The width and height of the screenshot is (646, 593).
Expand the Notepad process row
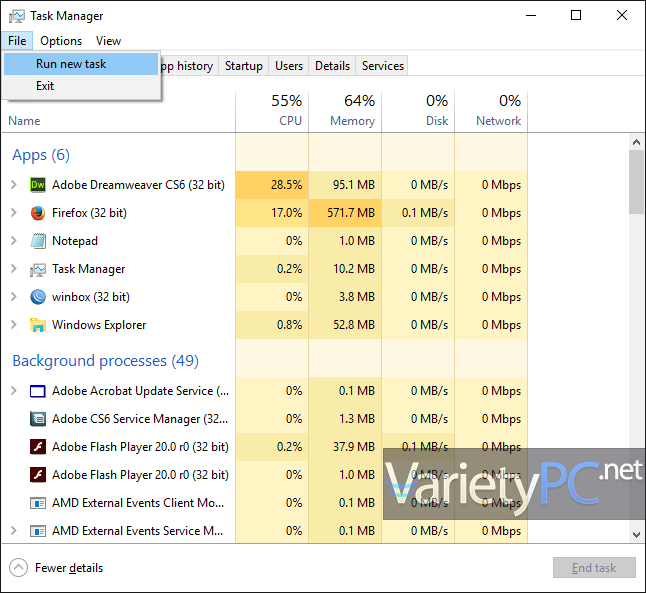pos(14,241)
